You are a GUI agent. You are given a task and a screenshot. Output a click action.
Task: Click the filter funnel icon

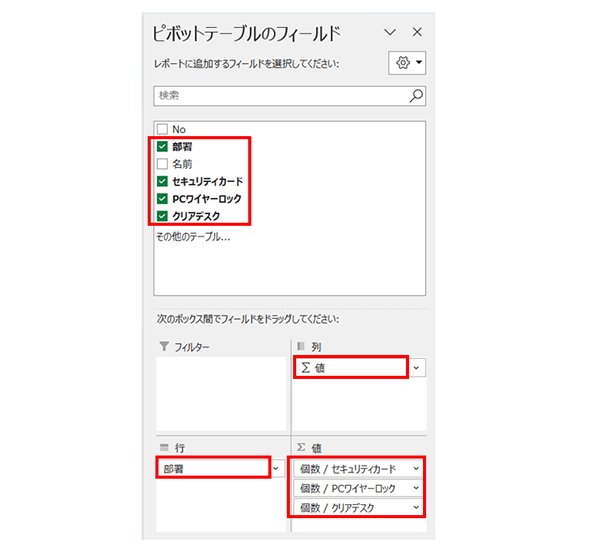pos(164,346)
